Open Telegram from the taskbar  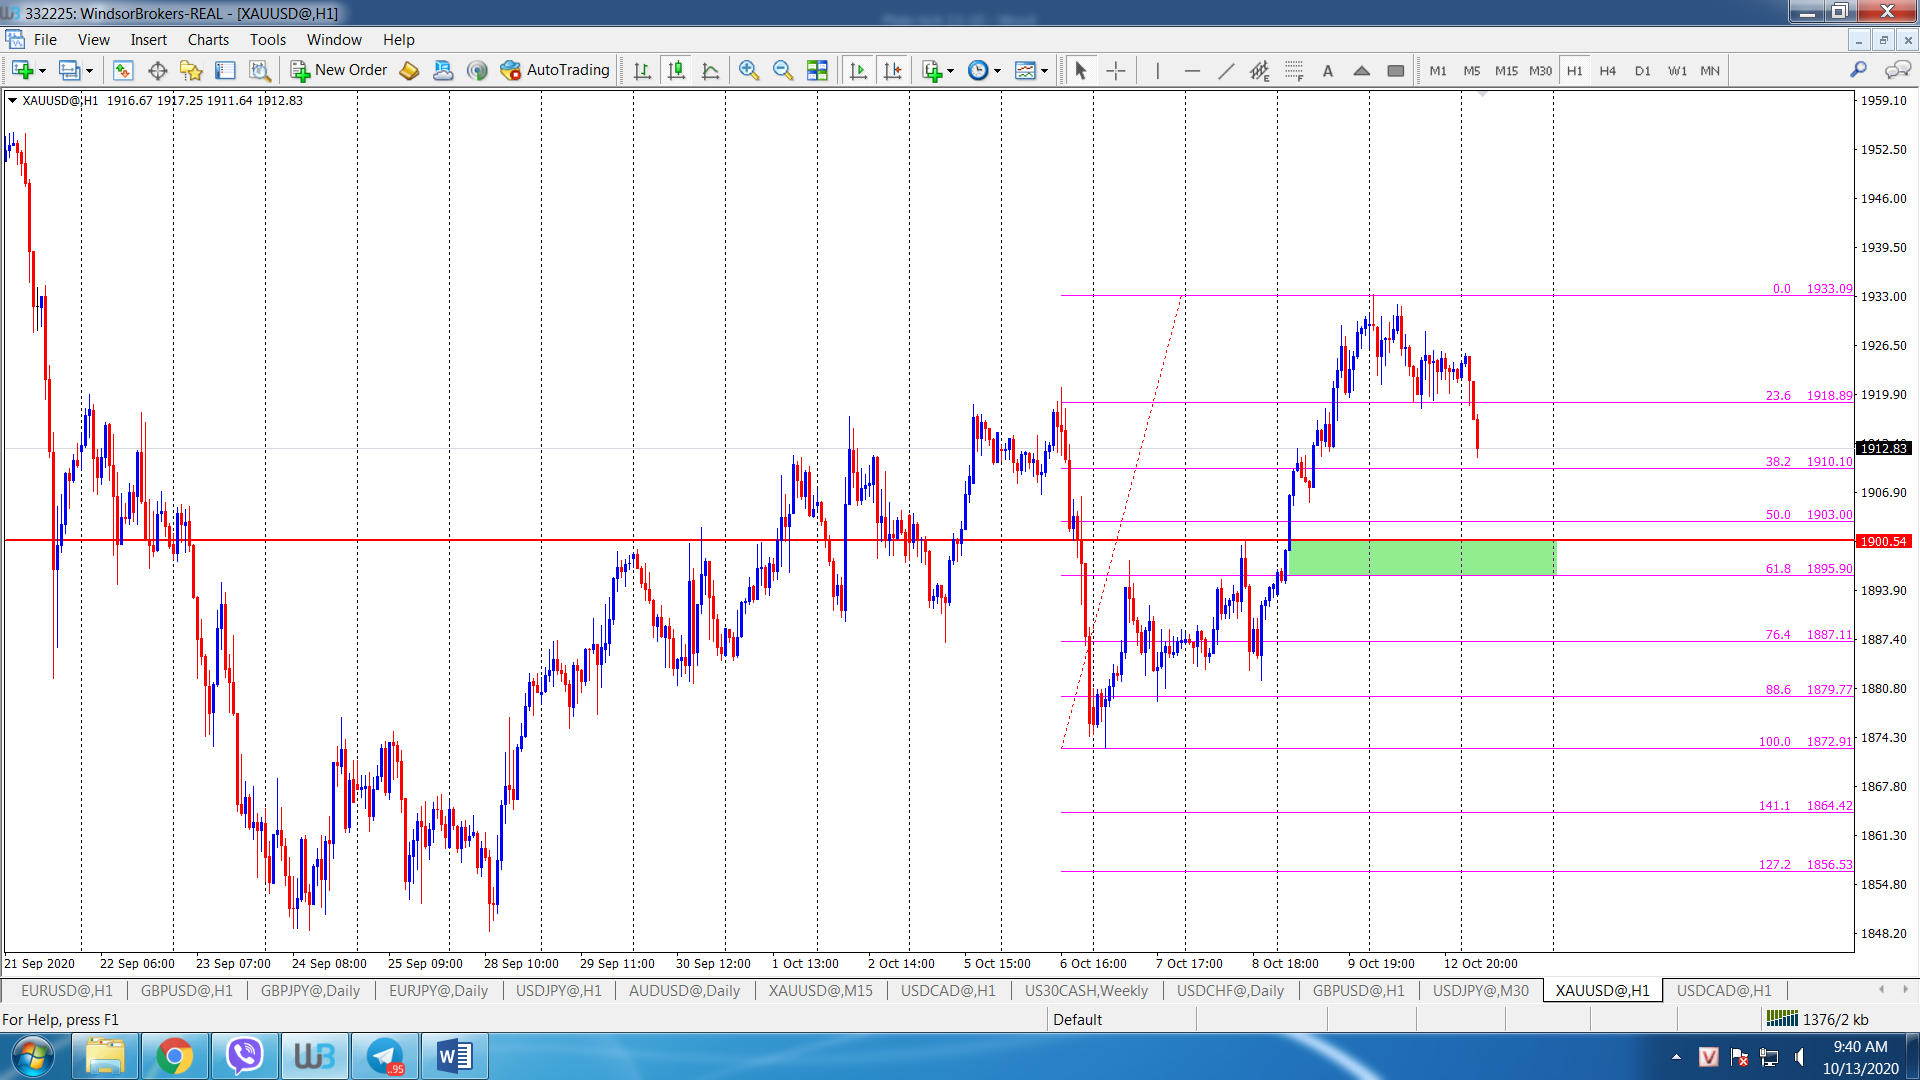[x=385, y=1056]
